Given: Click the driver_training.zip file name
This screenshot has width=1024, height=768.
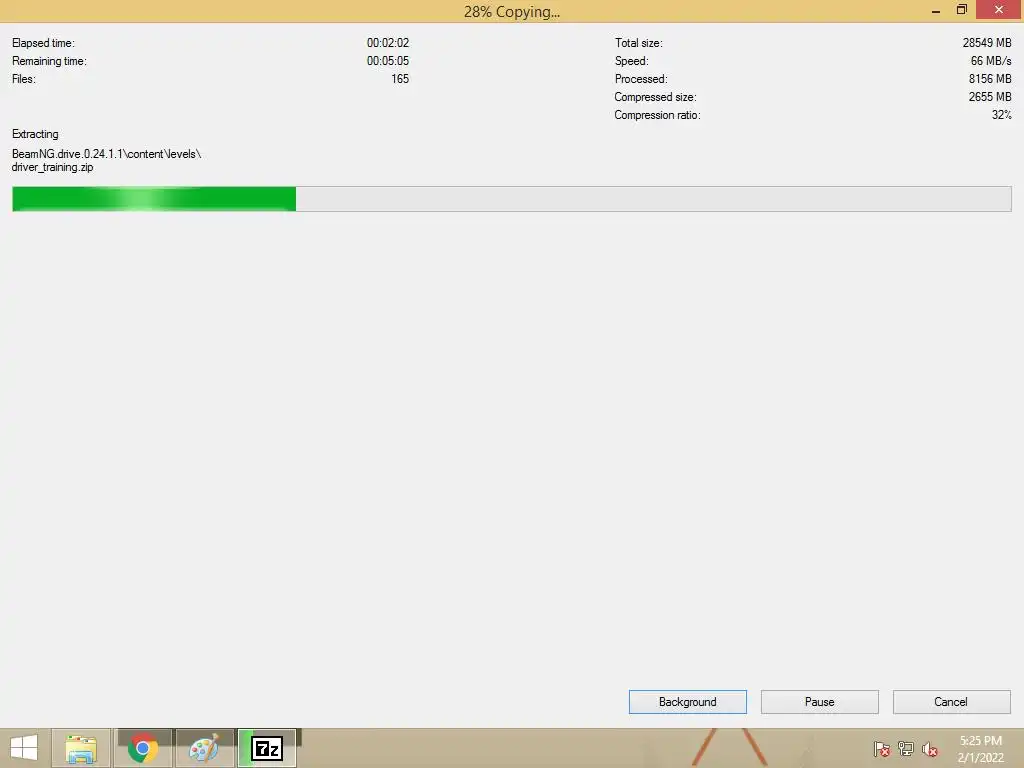Looking at the screenshot, I should tap(53, 167).
